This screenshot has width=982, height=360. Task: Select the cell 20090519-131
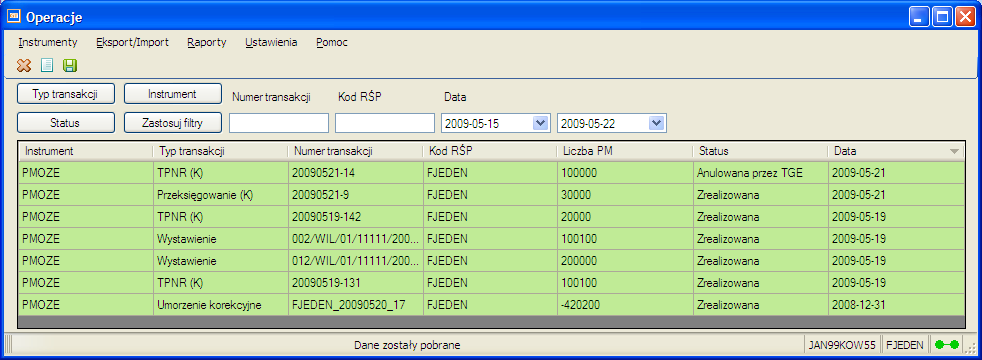pos(356,283)
